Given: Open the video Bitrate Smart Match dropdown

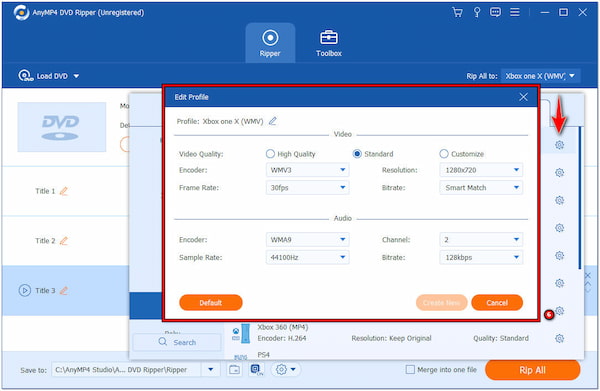Looking at the screenshot, I should [x=481, y=187].
